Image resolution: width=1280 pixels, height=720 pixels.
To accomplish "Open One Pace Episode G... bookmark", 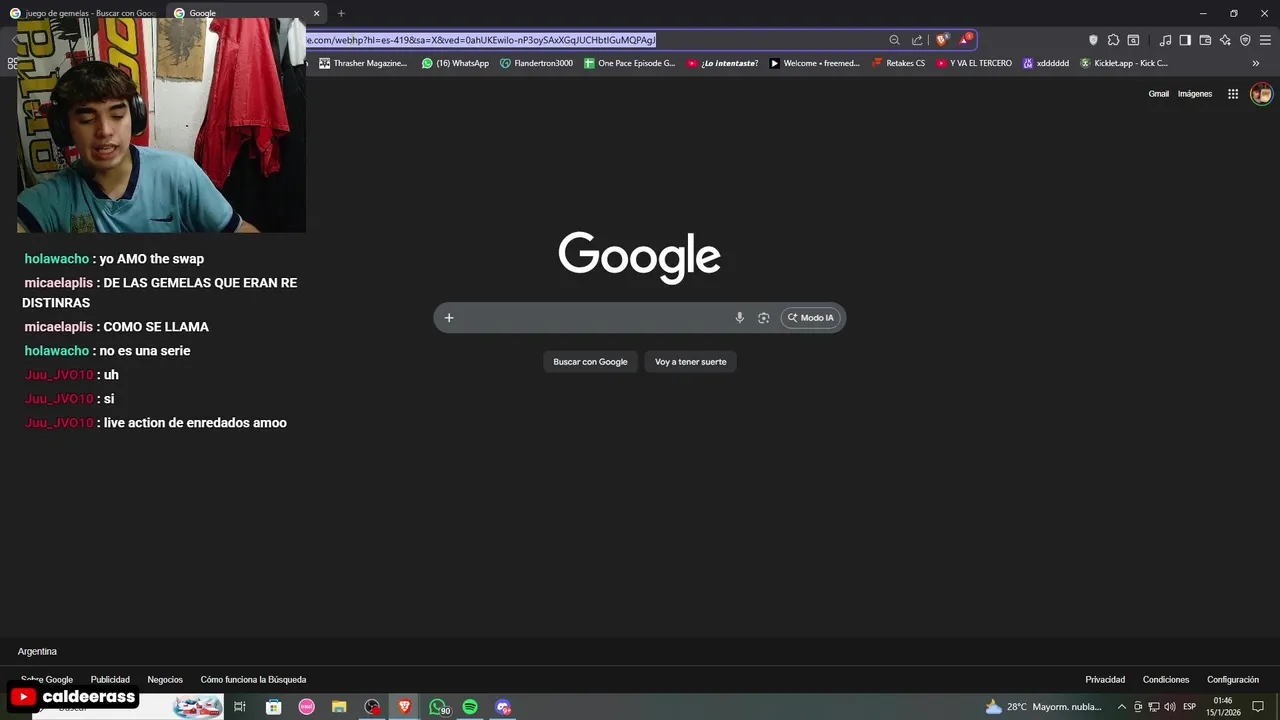I will click(x=630, y=63).
